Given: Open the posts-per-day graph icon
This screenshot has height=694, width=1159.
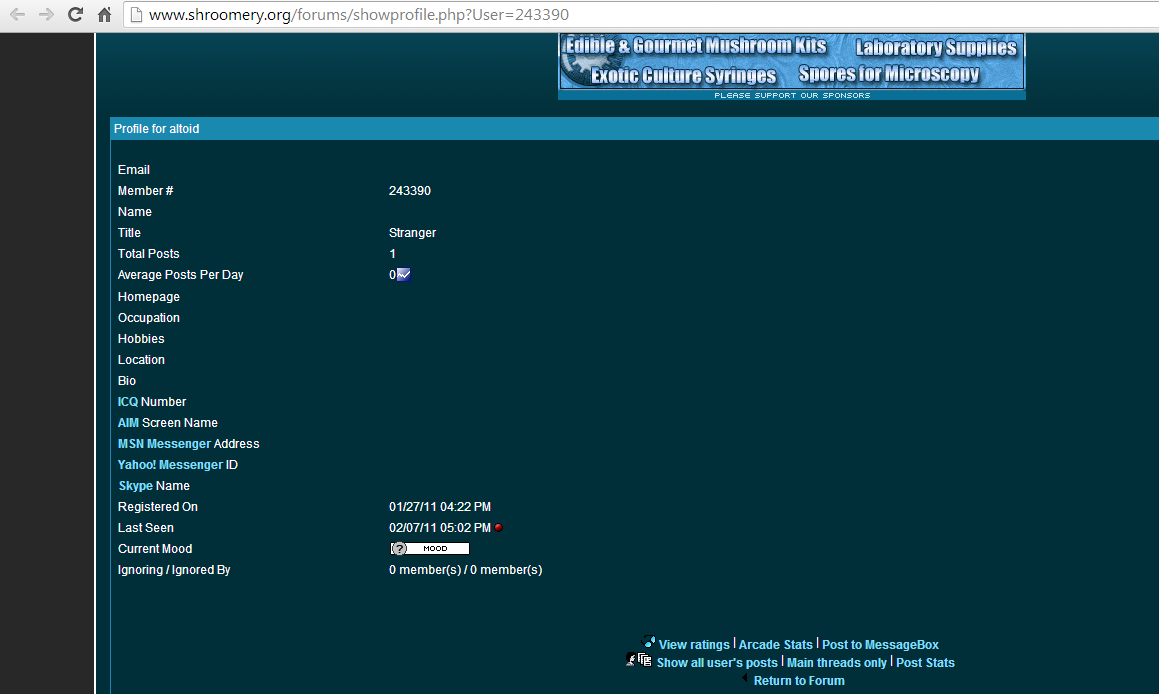Looking at the screenshot, I should tap(404, 275).
